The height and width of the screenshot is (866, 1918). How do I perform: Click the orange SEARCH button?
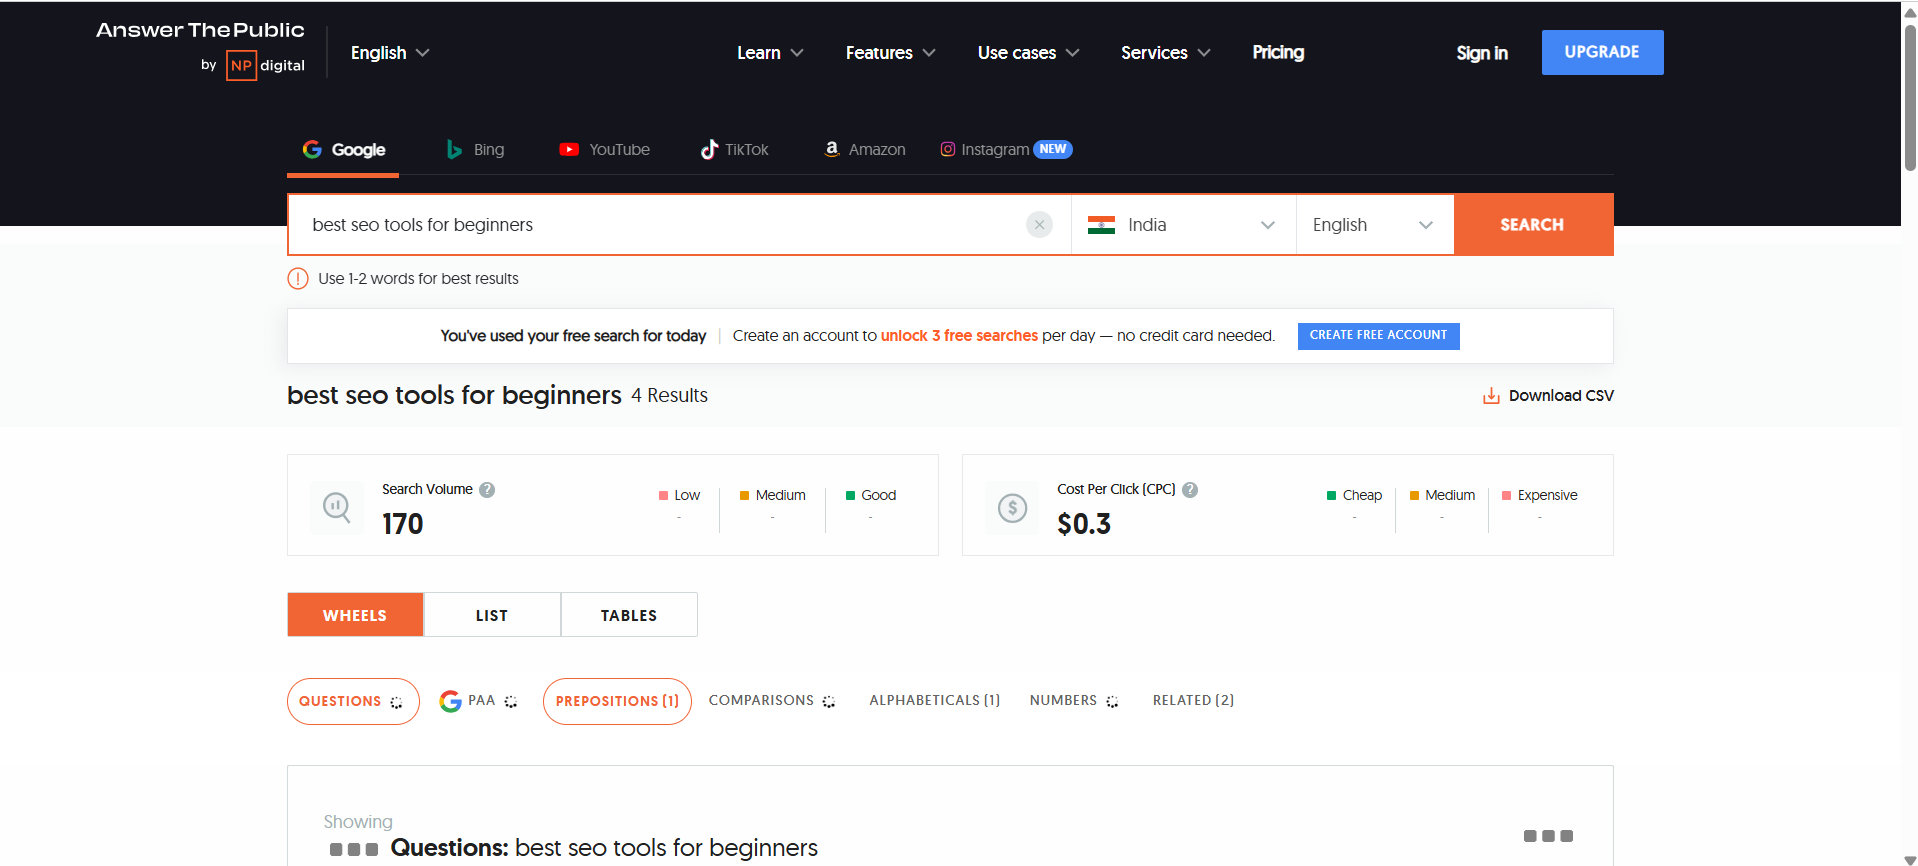[1533, 225]
